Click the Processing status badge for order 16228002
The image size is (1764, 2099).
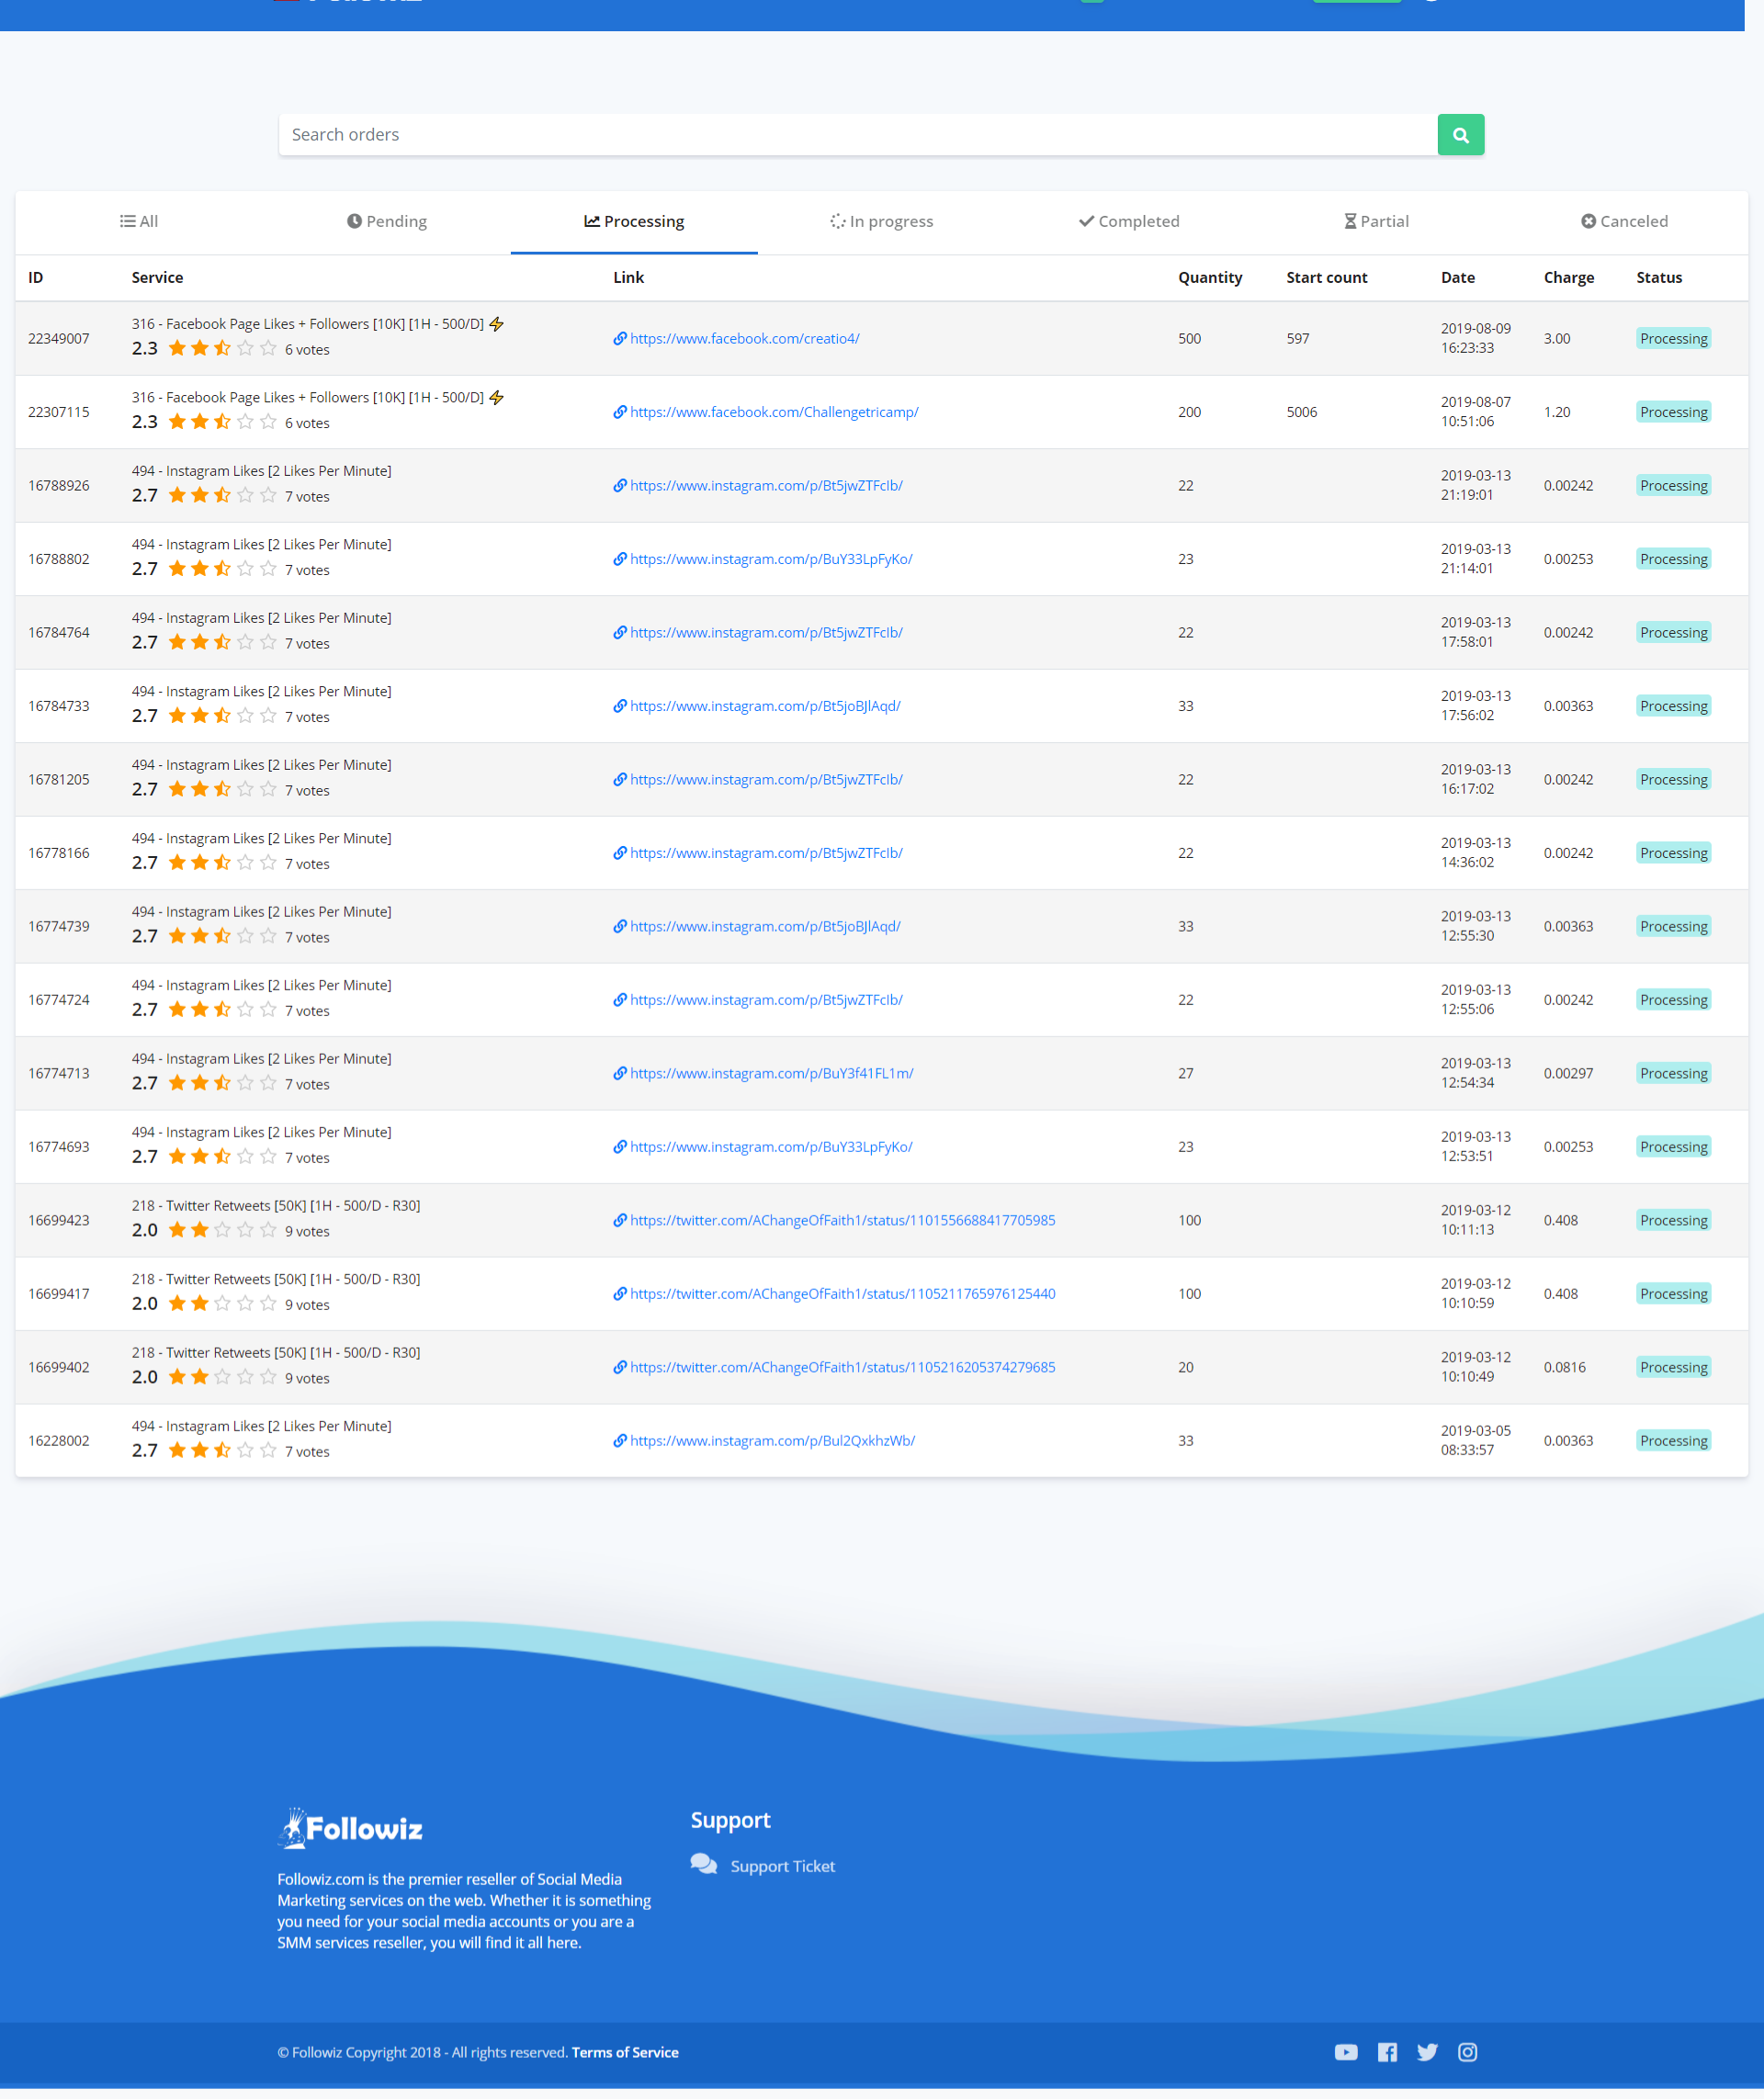click(1673, 1441)
